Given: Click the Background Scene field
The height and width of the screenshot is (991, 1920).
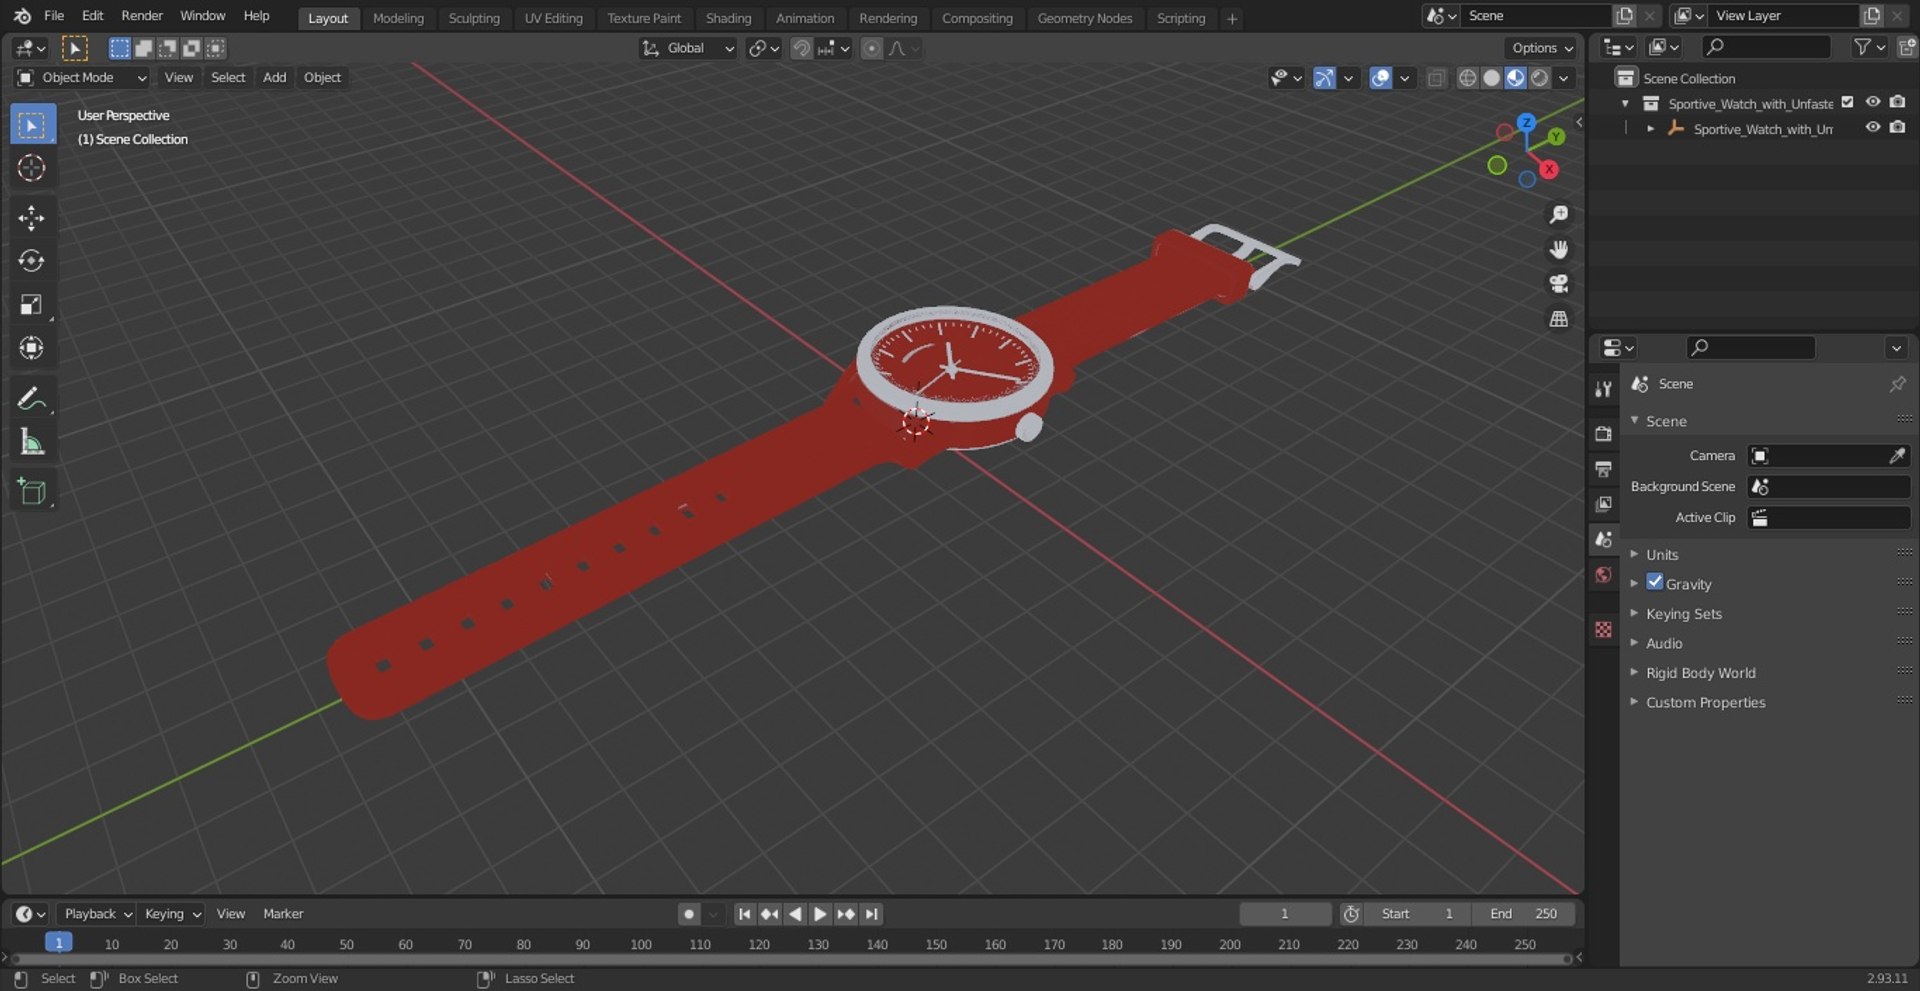Looking at the screenshot, I should 1829,487.
